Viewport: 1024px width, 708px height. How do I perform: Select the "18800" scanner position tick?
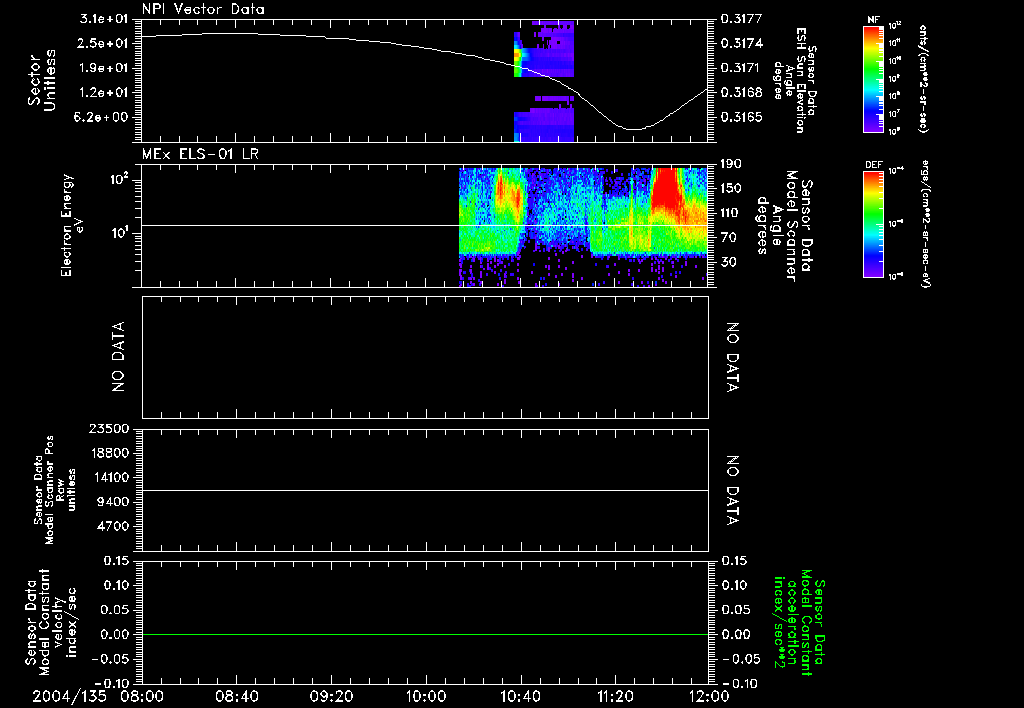pyautogui.click(x=108, y=453)
